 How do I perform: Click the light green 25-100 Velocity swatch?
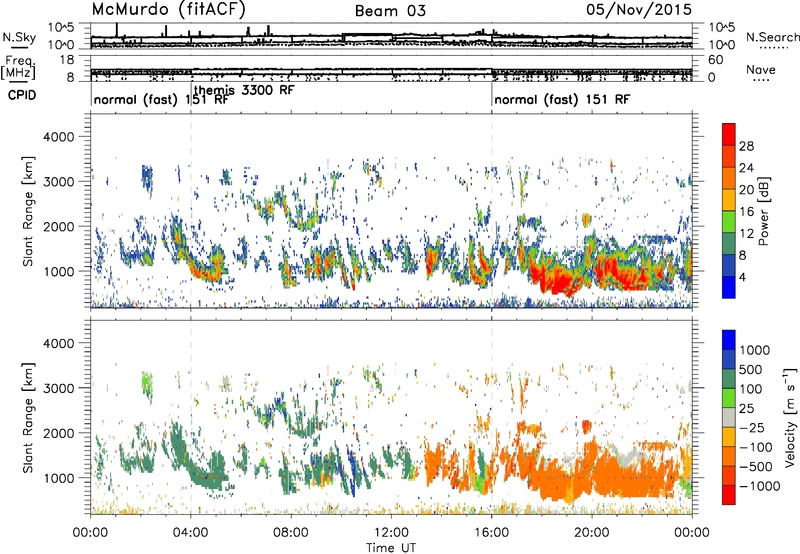coord(729,398)
